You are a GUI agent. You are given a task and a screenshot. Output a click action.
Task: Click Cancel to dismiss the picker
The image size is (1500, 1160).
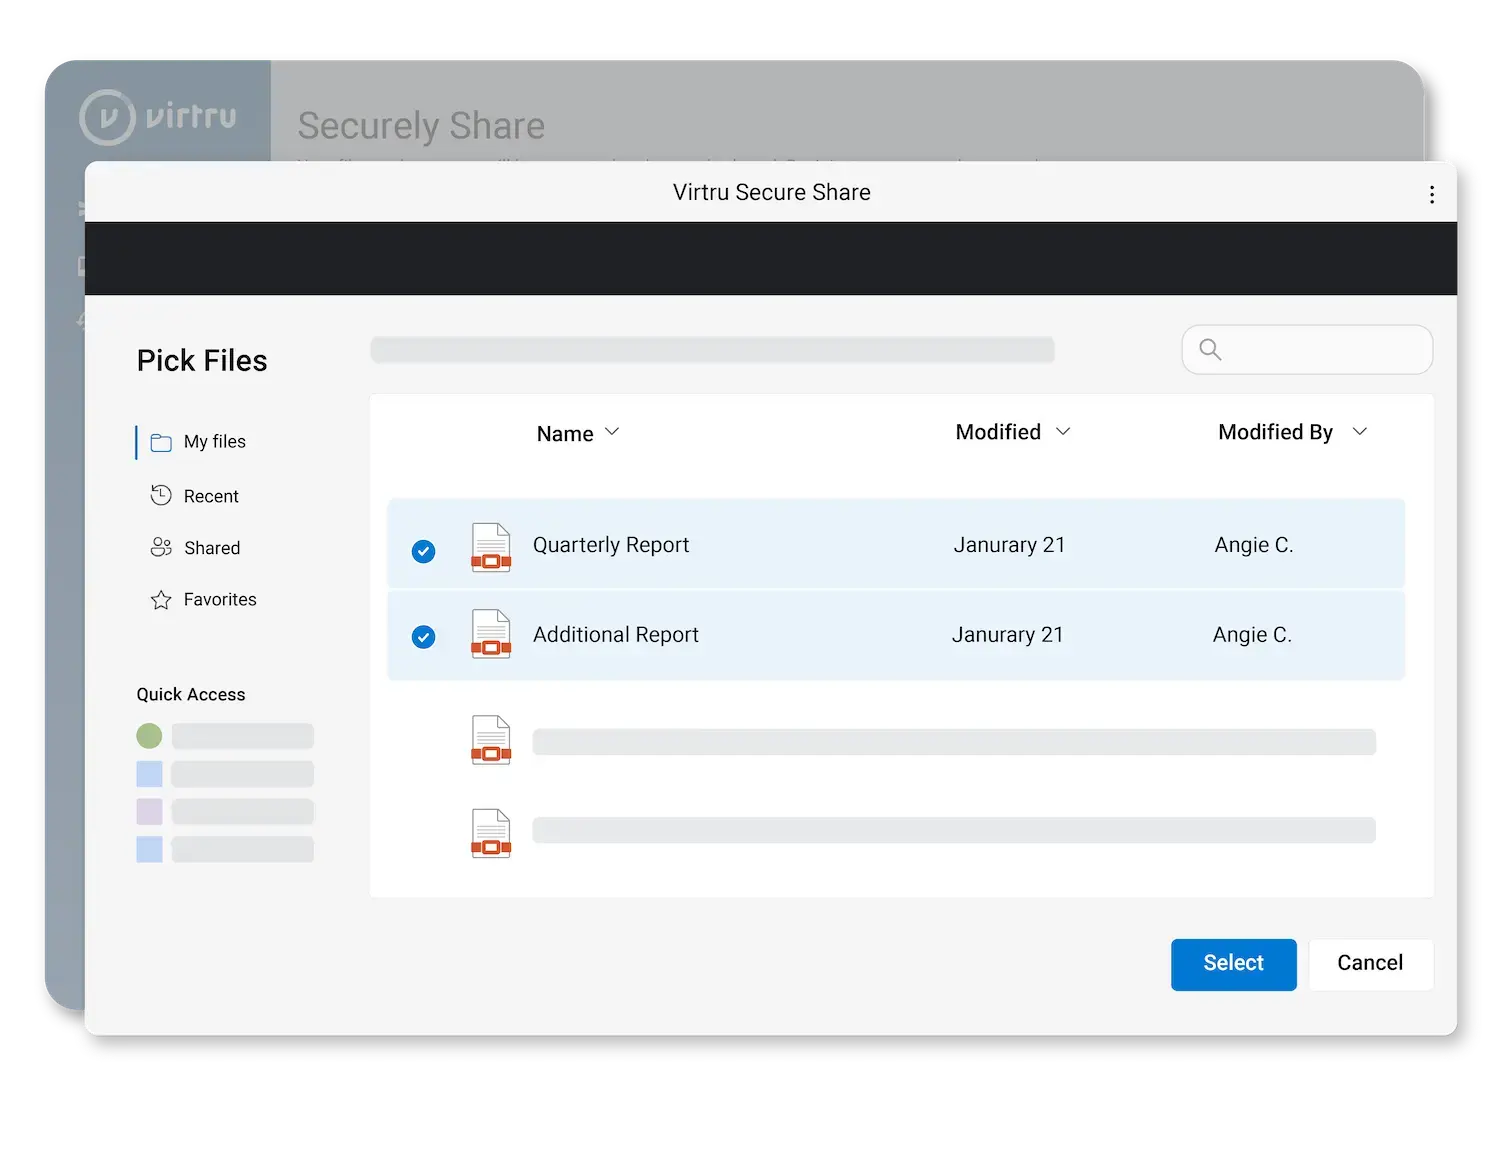[x=1369, y=963]
